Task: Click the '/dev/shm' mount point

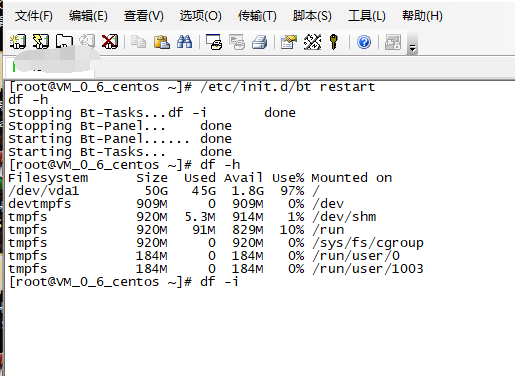Action: click(x=344, y=217)
